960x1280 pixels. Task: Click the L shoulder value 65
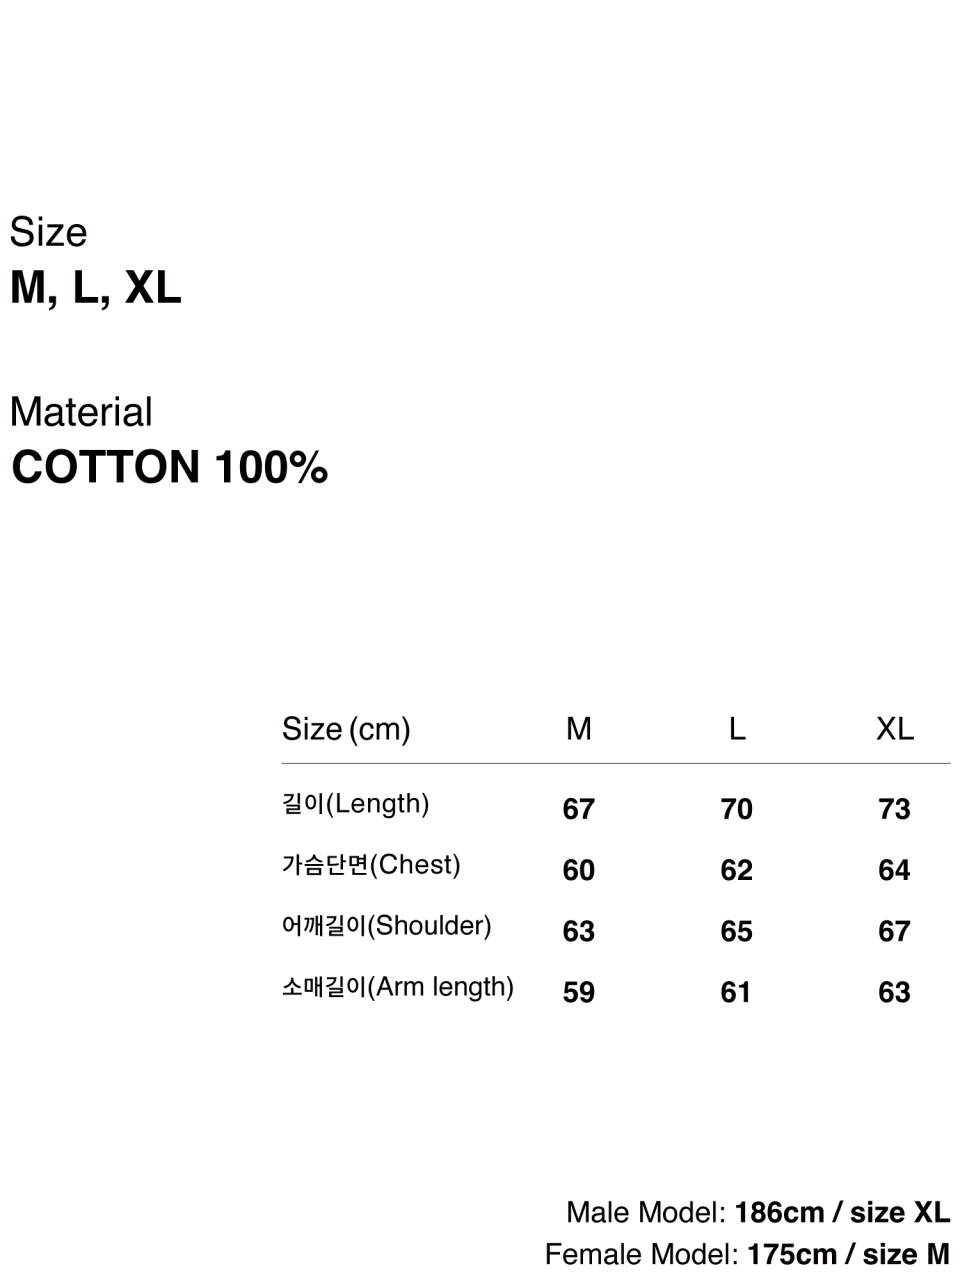737,931
